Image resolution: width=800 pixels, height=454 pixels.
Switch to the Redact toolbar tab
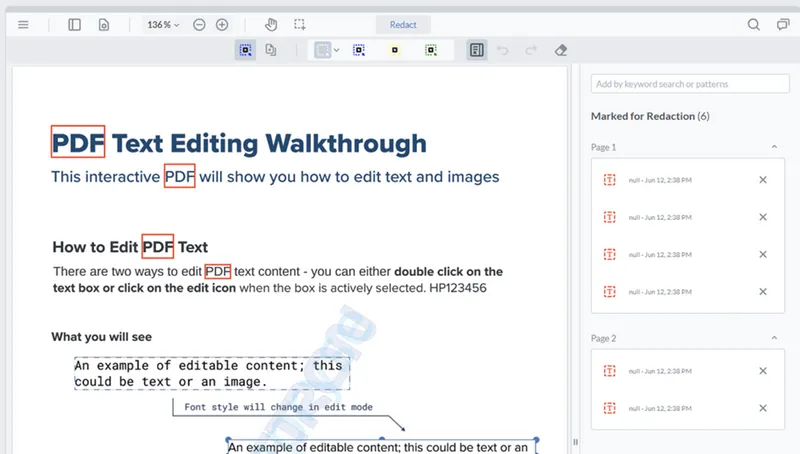point(403,24)
